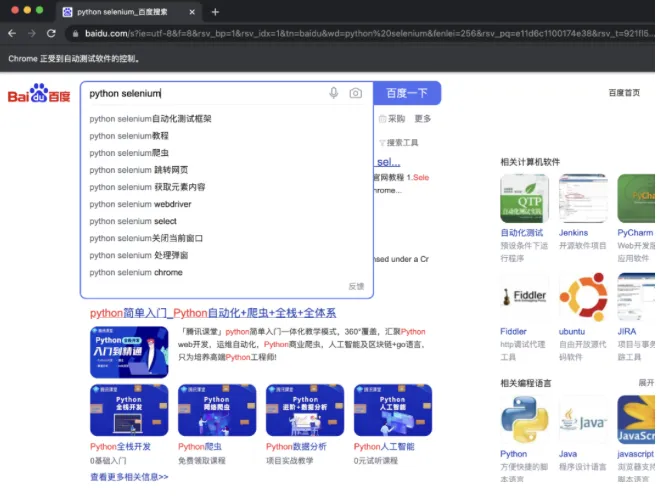
Task: Expand 相关编程语言 with 展开
Action: tap(646, 383)
